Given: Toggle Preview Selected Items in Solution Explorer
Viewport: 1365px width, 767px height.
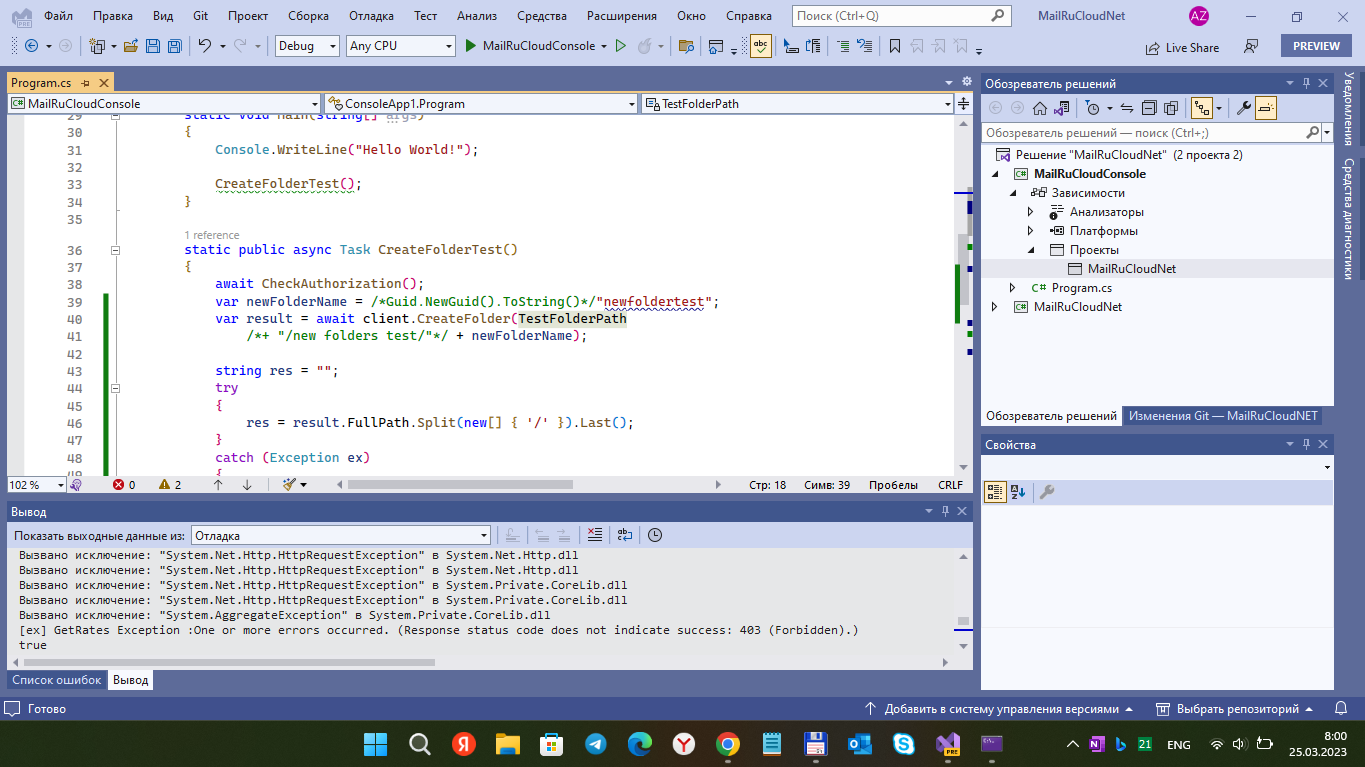Looking at the screenshot, I should [x=1266, y=108].
